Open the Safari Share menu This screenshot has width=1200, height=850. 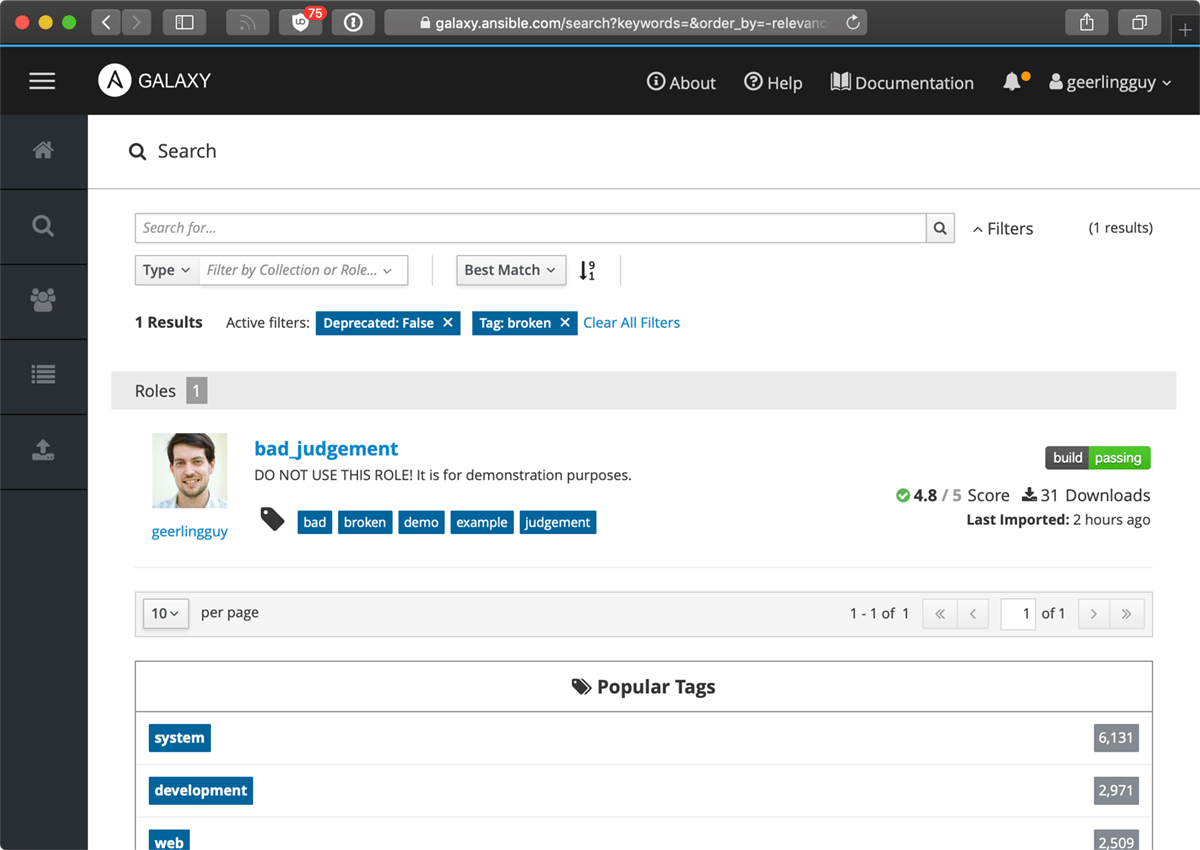(1087, 22)
